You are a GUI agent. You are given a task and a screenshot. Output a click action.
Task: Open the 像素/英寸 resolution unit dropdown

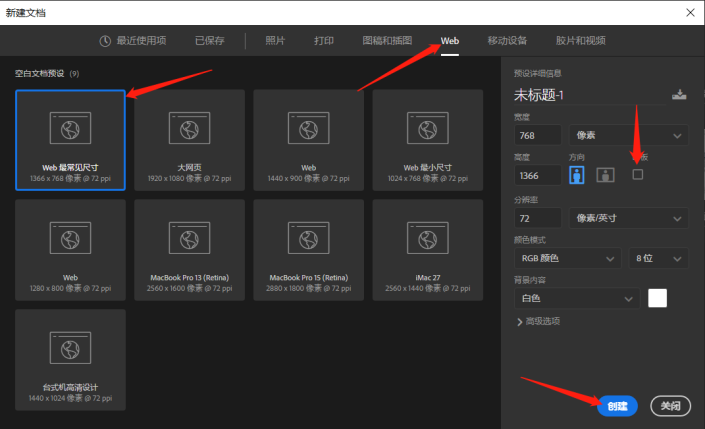[628, 217]
